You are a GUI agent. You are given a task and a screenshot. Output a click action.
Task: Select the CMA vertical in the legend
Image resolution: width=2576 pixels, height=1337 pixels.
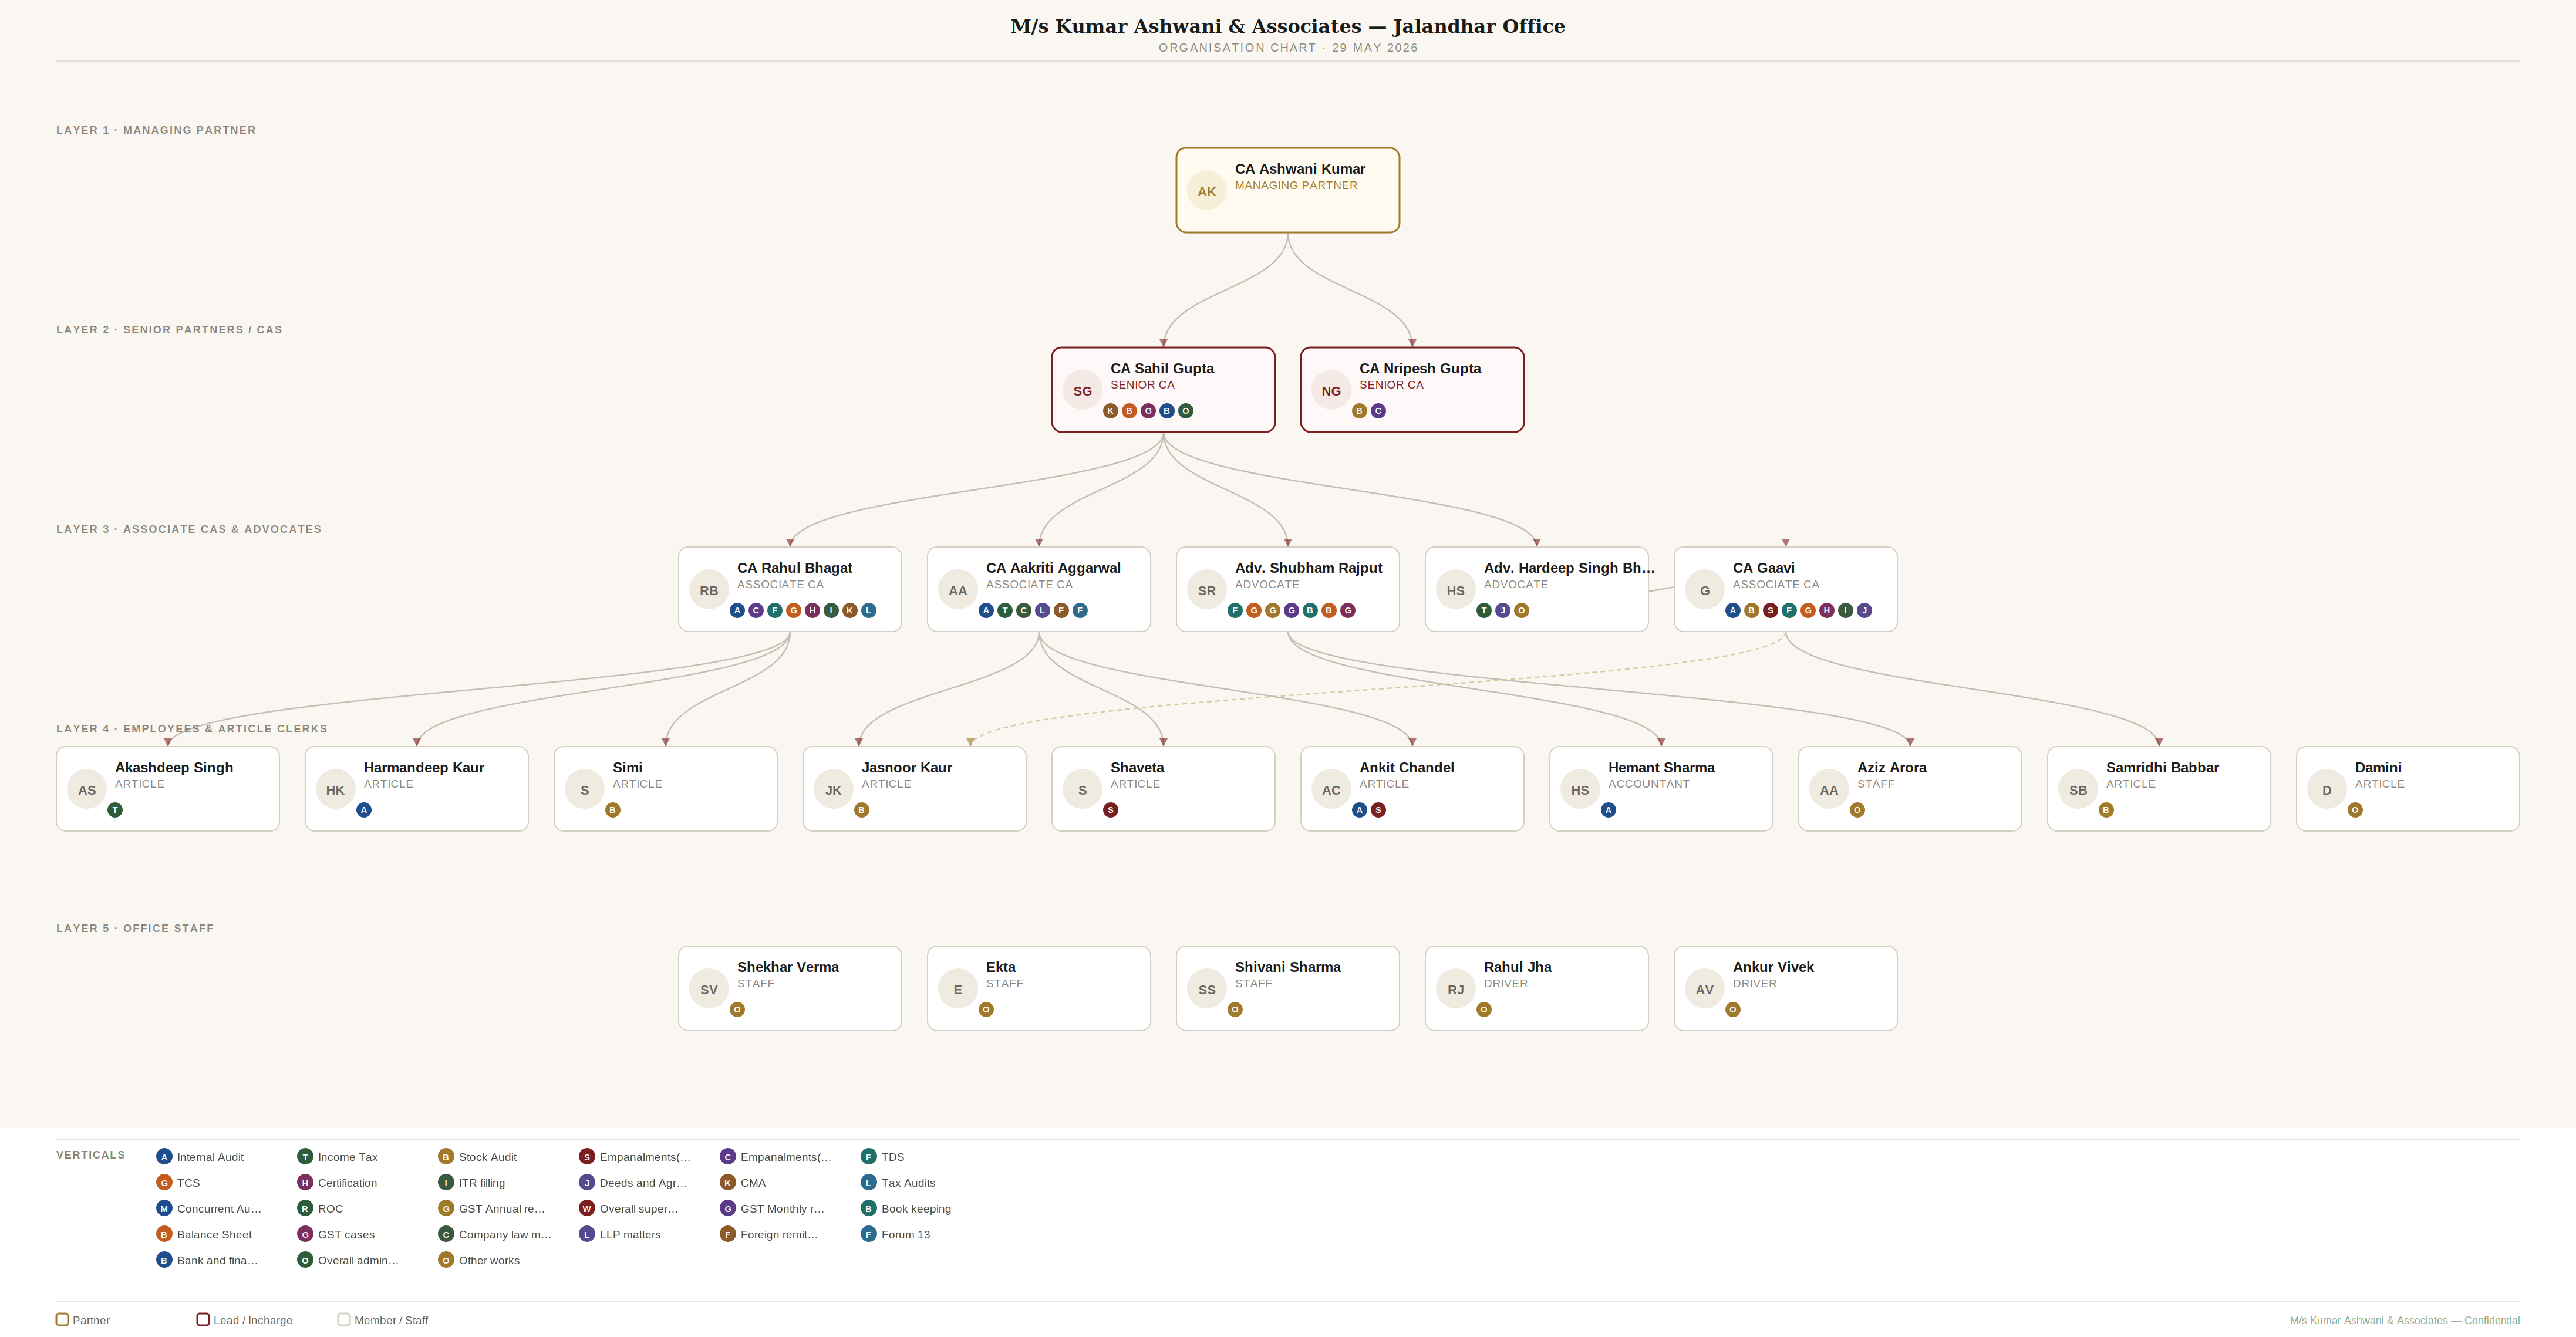[743, 1183]
